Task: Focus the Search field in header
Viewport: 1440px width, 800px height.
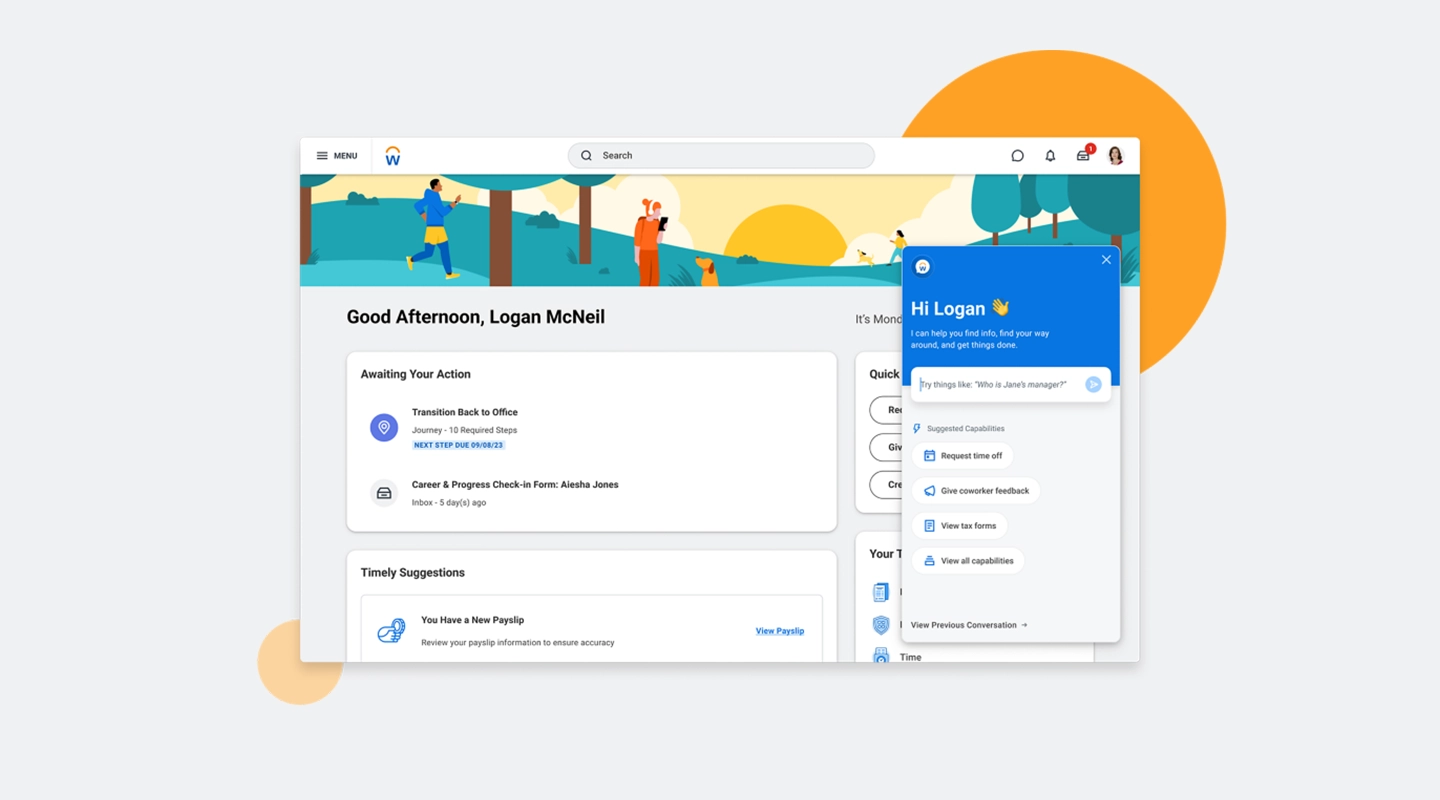Action: click(721, 156)
